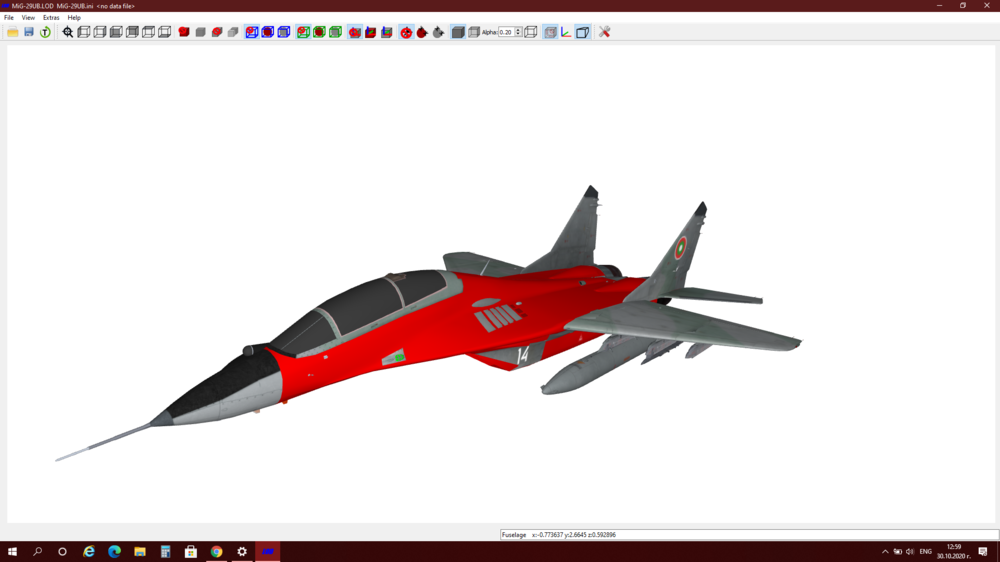Save using the blue floppy disk icon
Image resolution: width=1000 pixels, height=562 pixels.
29,32
